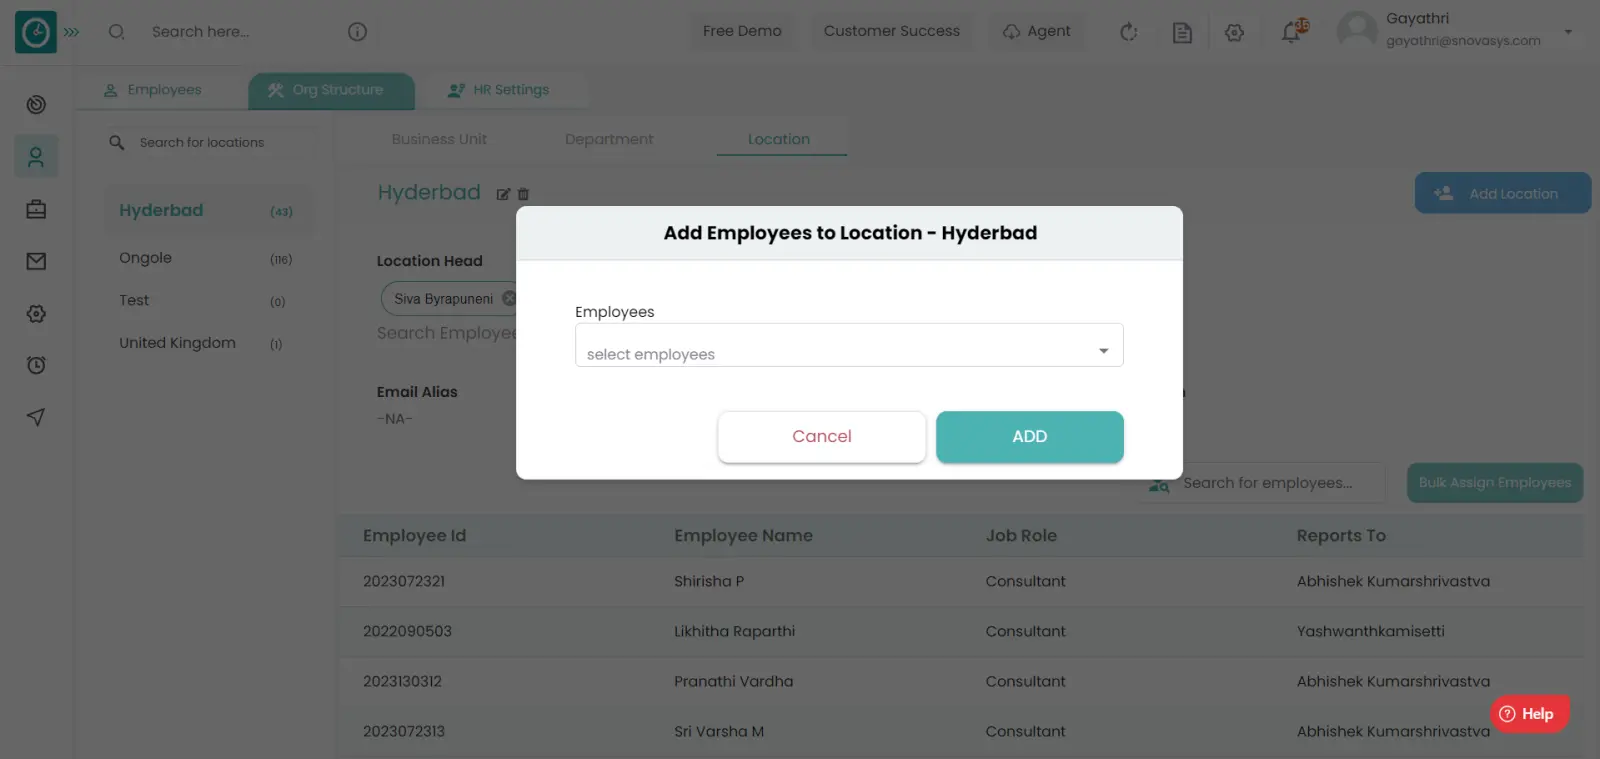Screen dimensions: 1600x759
Task: Open the document notes icon in the header
Action: click(x=1182, y=33)
